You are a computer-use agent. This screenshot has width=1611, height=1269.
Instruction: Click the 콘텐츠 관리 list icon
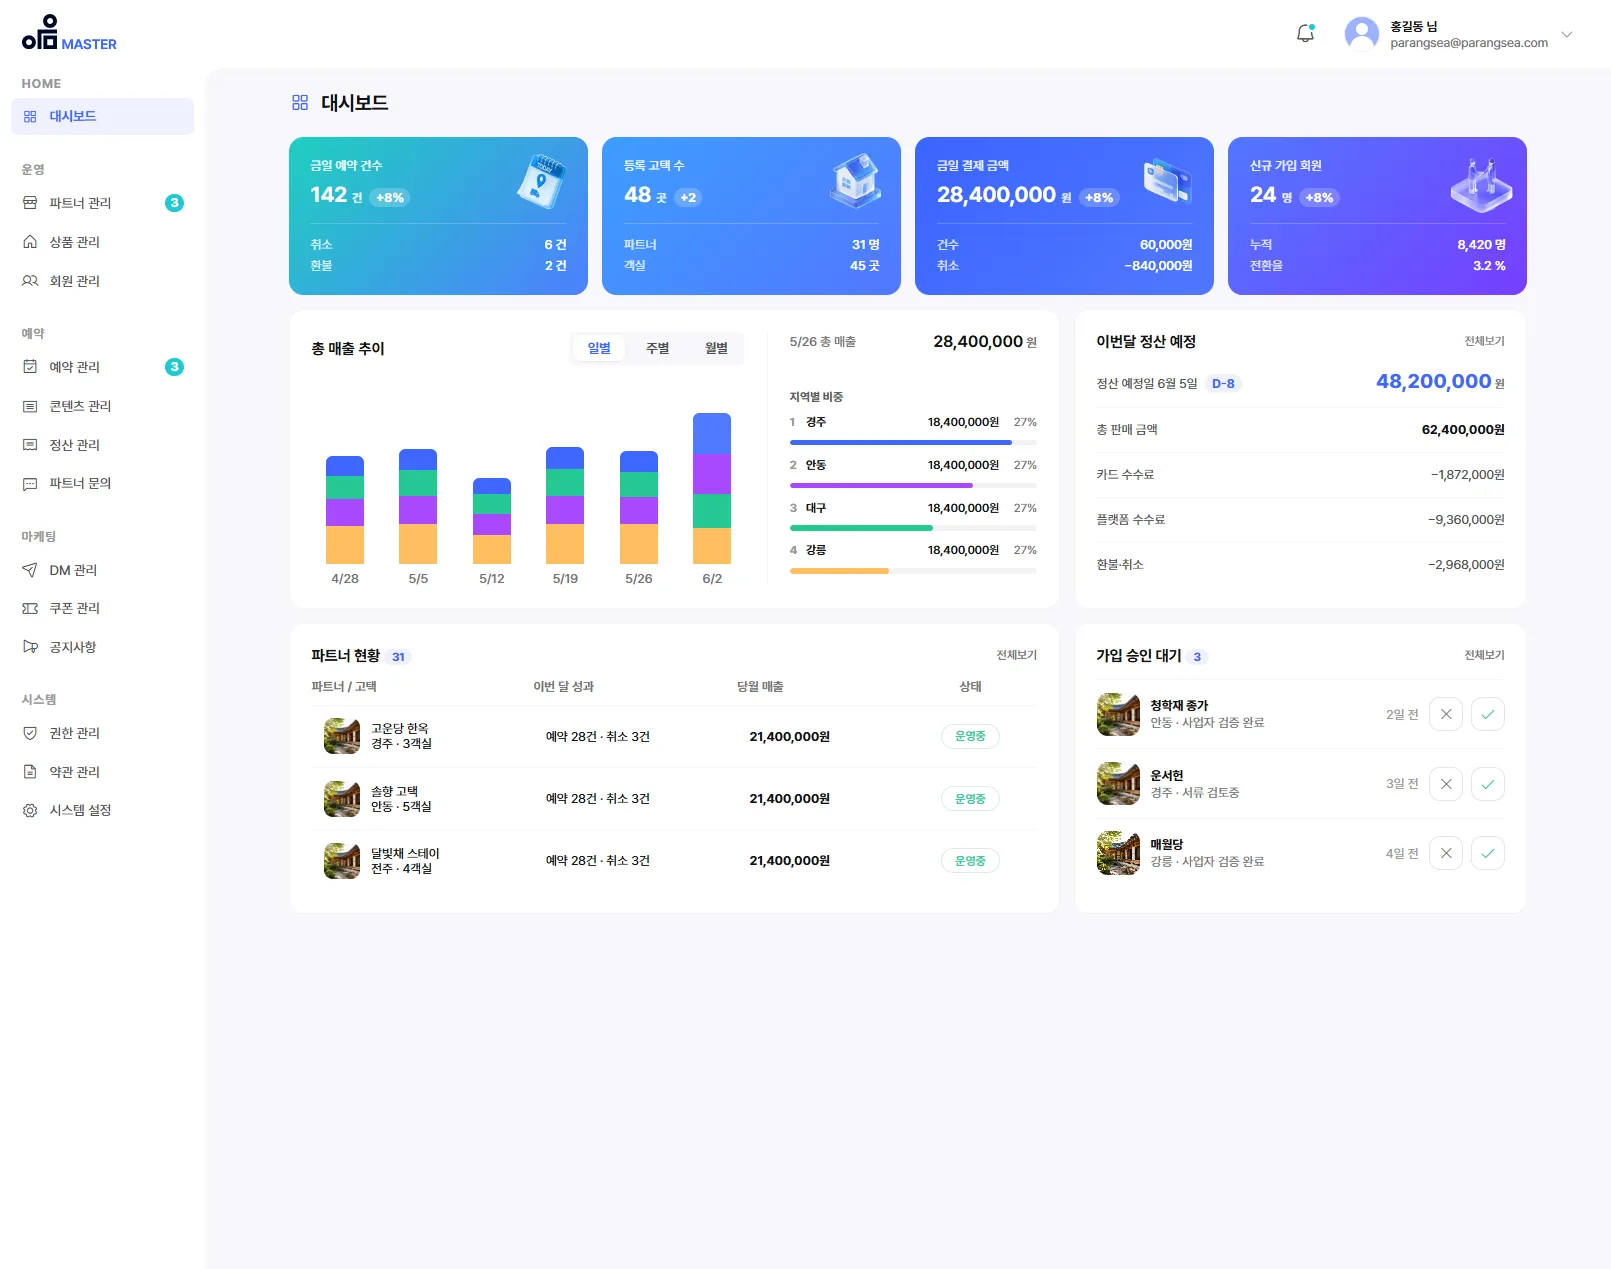[x=30, y=406]
